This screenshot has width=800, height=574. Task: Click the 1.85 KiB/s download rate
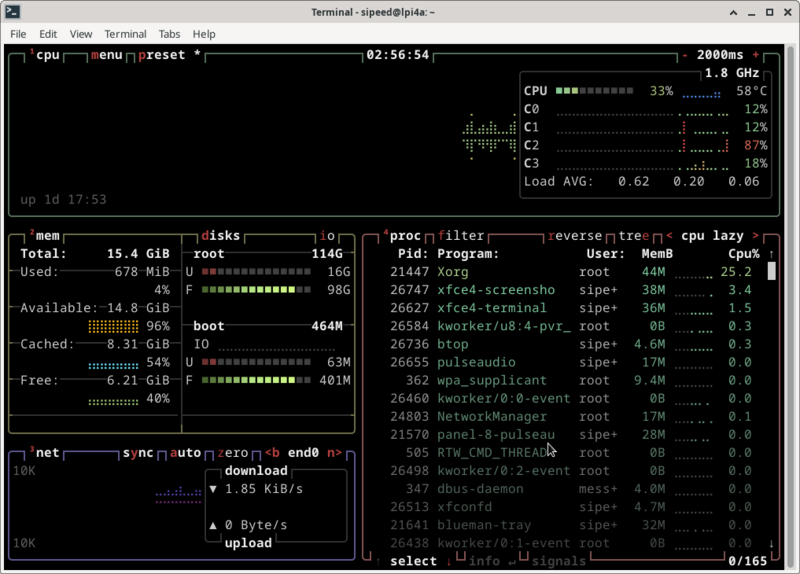[264, 489]
